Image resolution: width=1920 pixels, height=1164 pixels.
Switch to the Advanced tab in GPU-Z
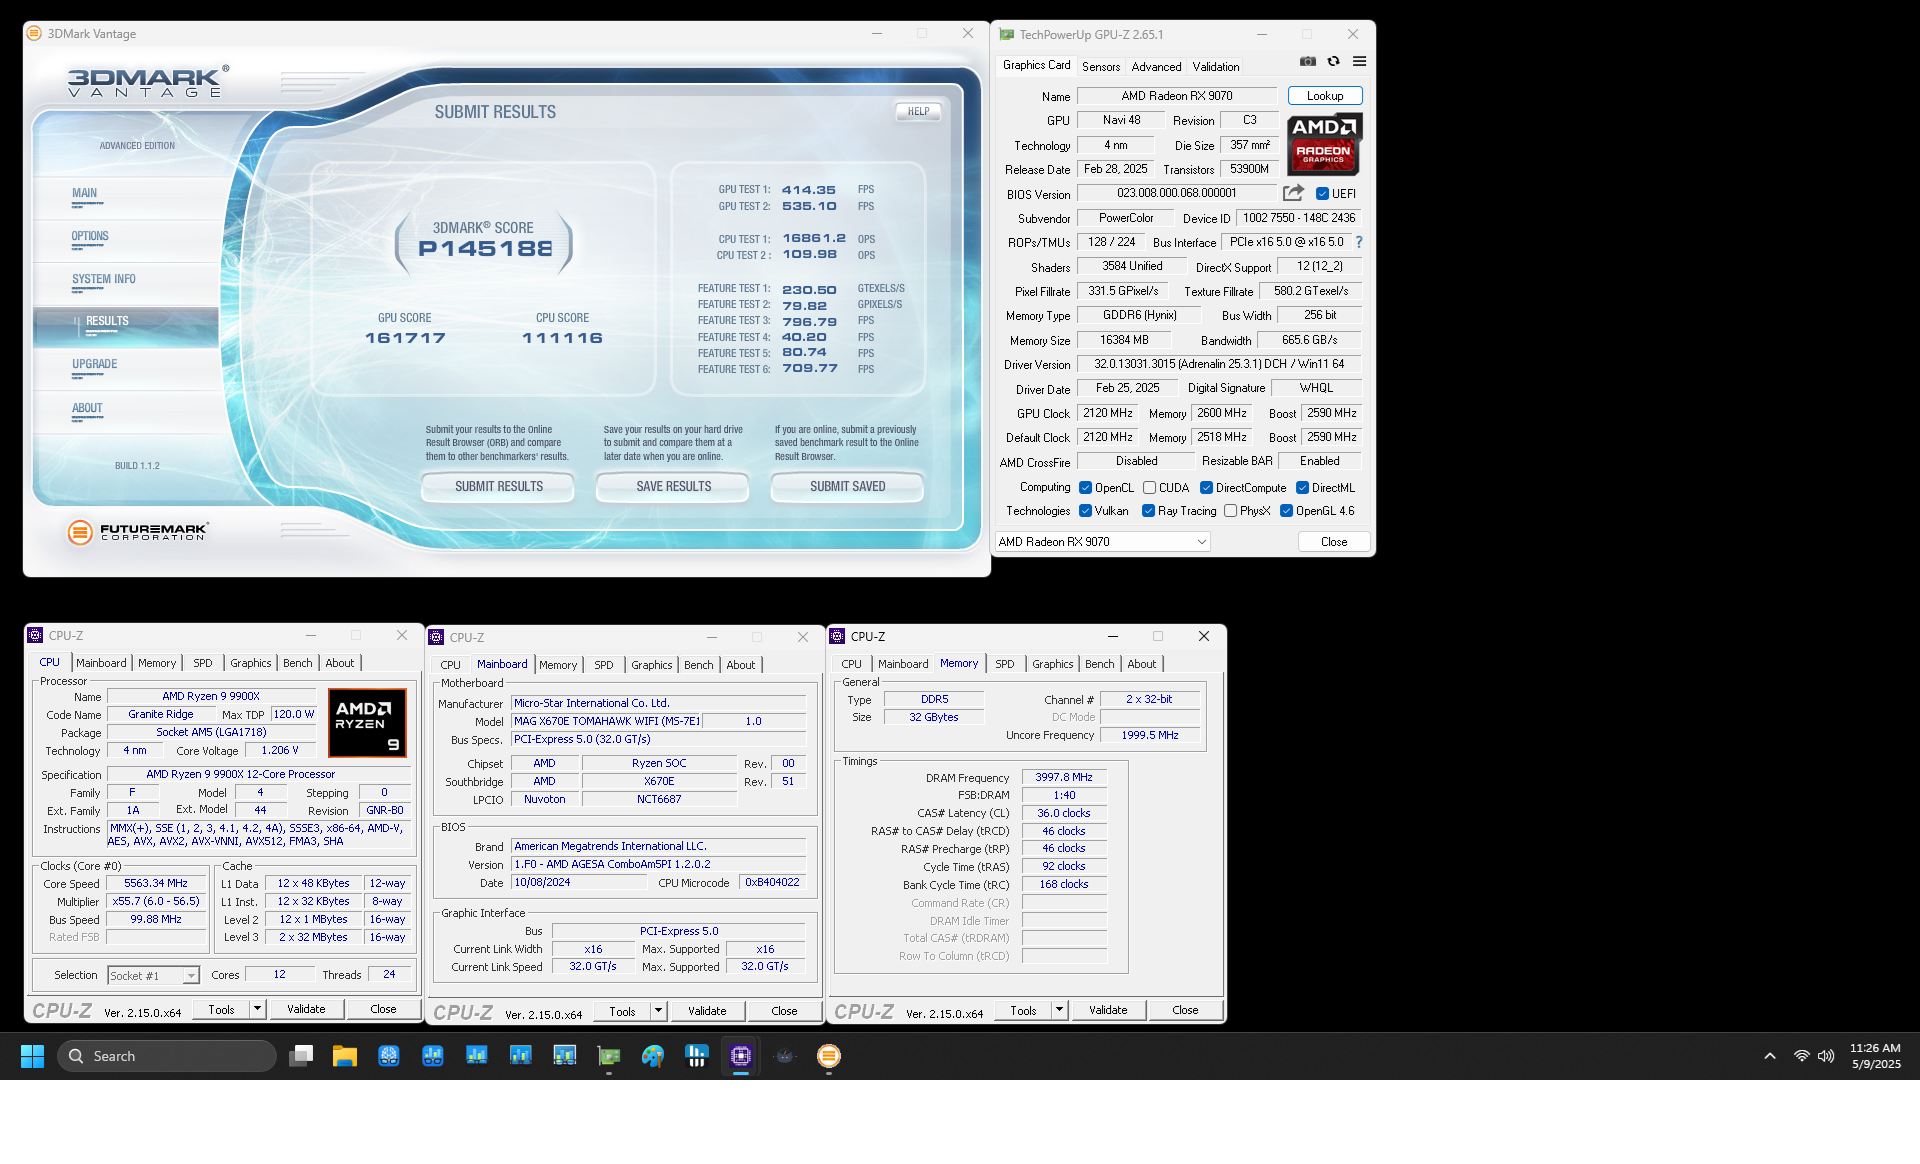[x=1156, y=67]
